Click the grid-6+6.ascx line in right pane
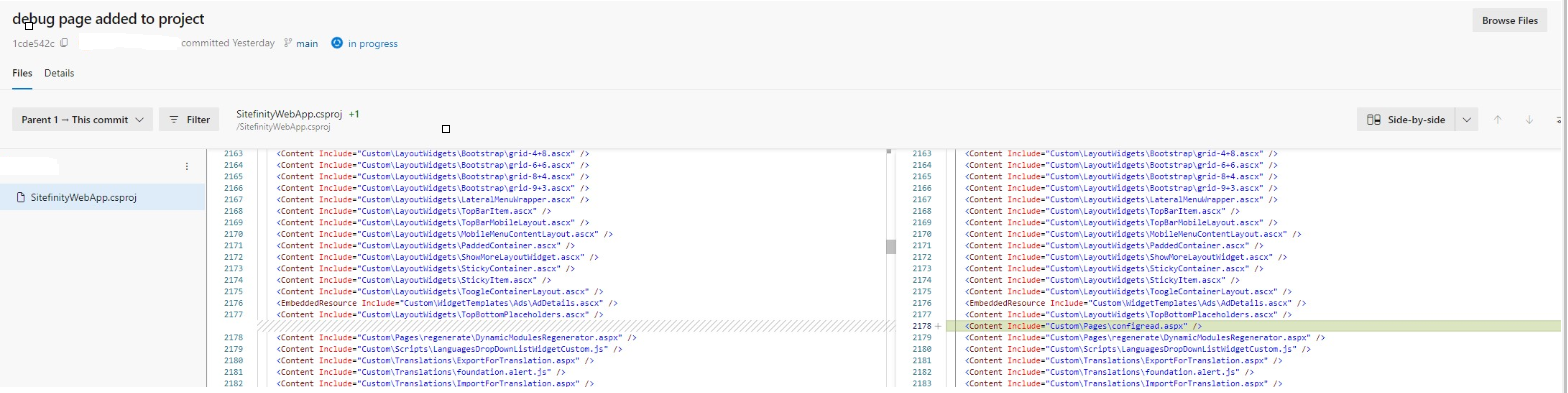The image size is (1568, 393). (x=1121, y=165)
